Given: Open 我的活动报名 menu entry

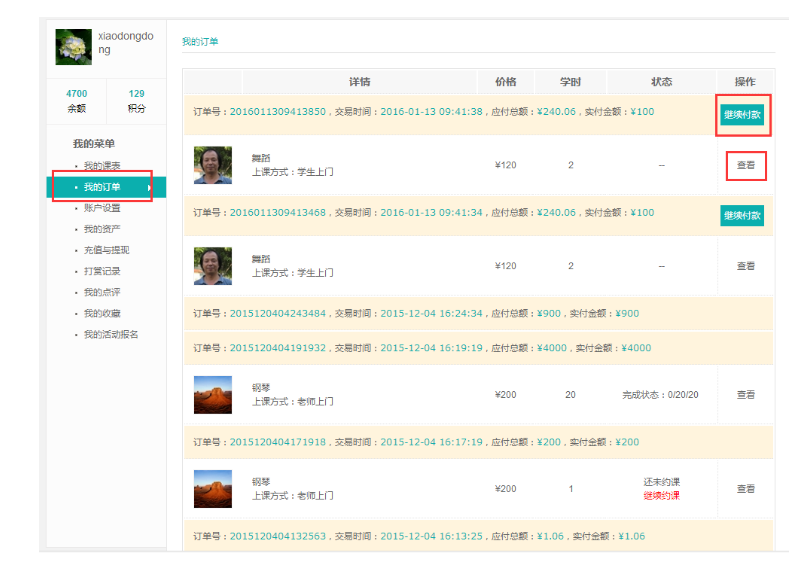Looking at the screenshot, I should click(110, 334).
